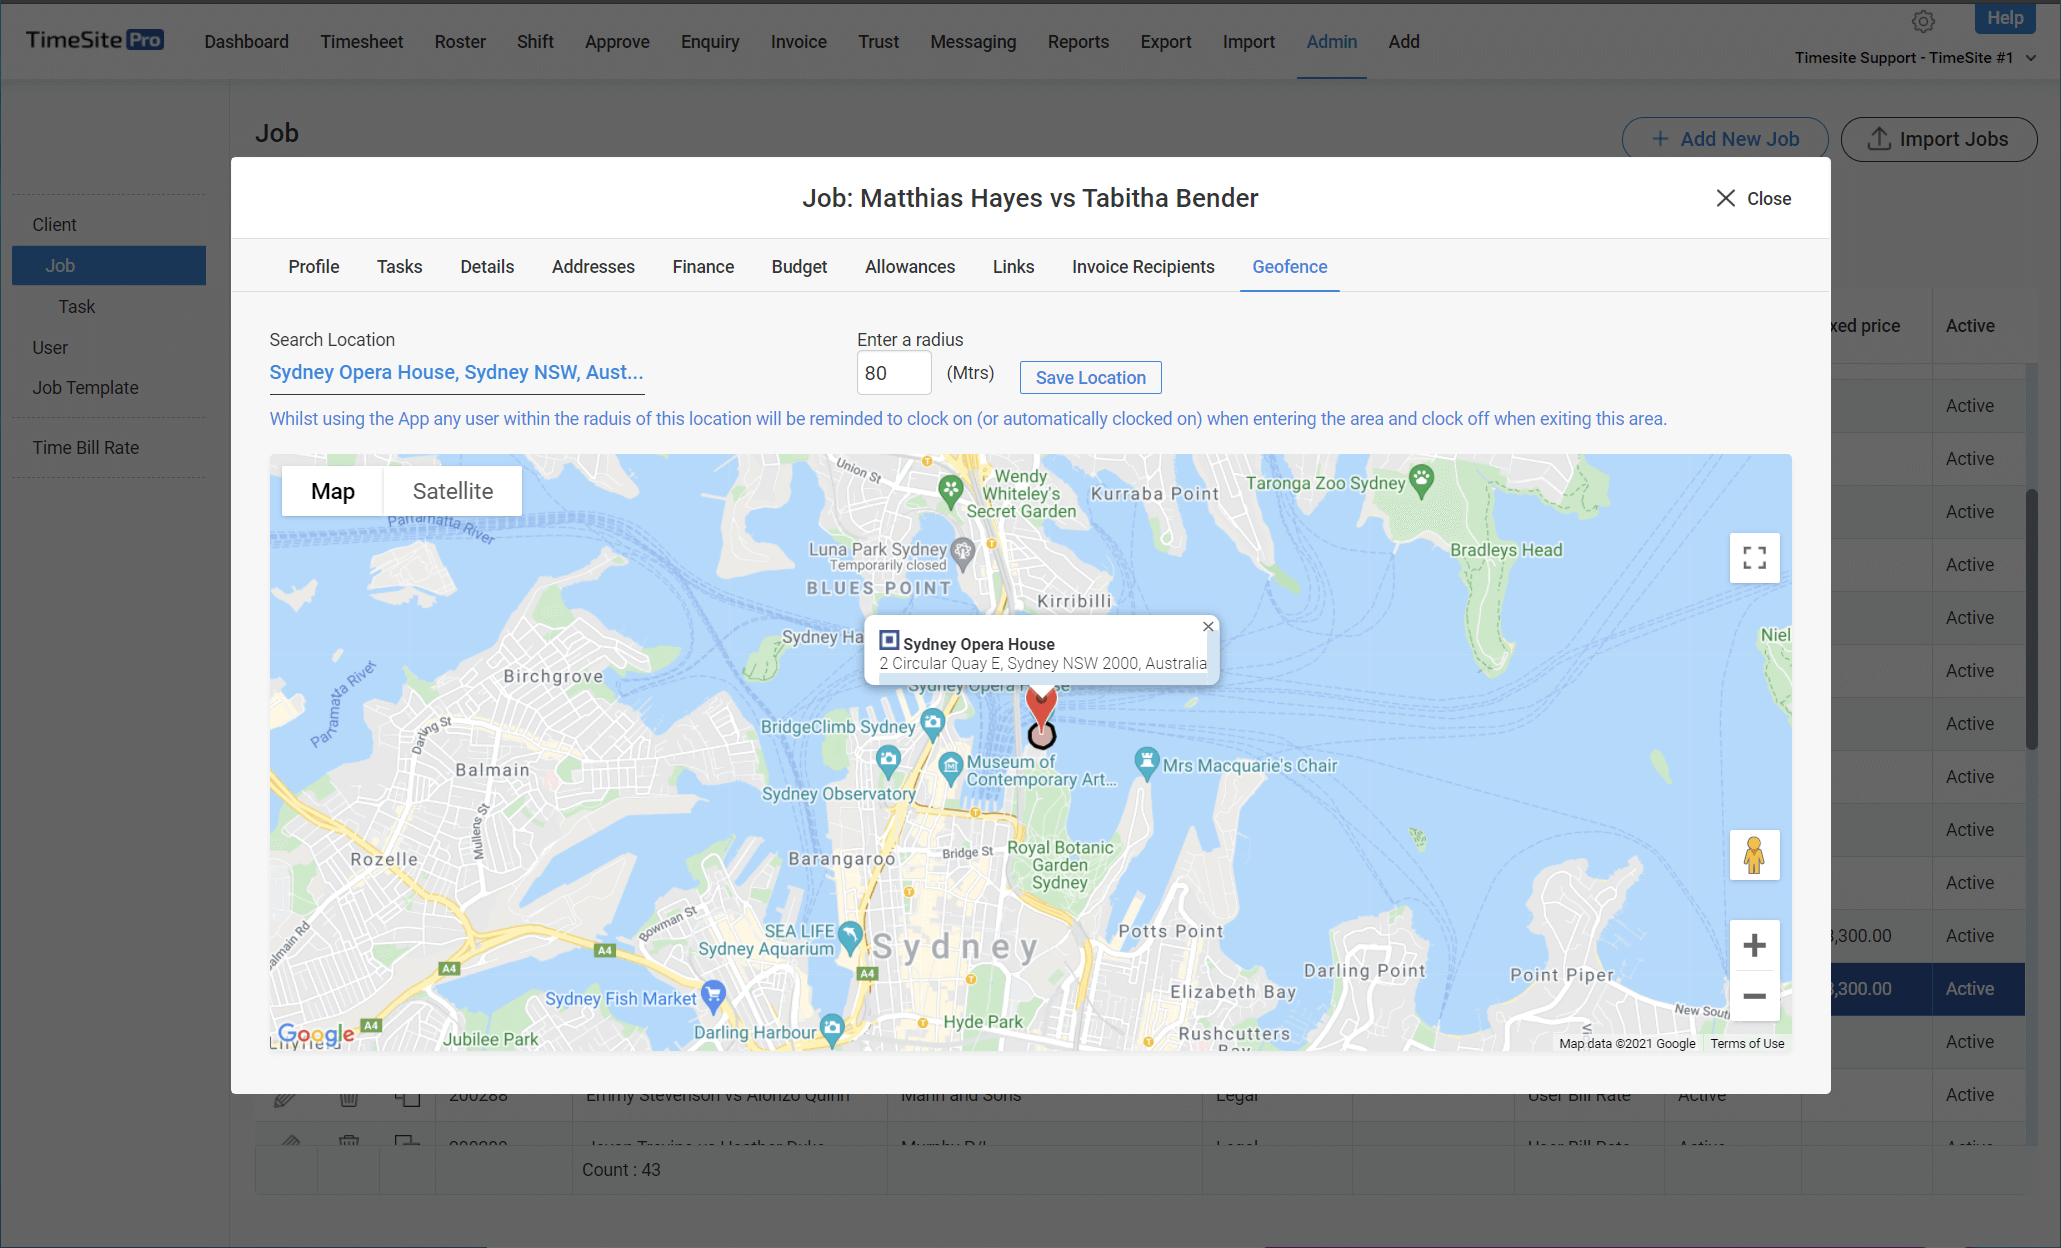Open the Allowances tab
Viewport: 2061px width, 1248px height.
(x=910, y=267)
